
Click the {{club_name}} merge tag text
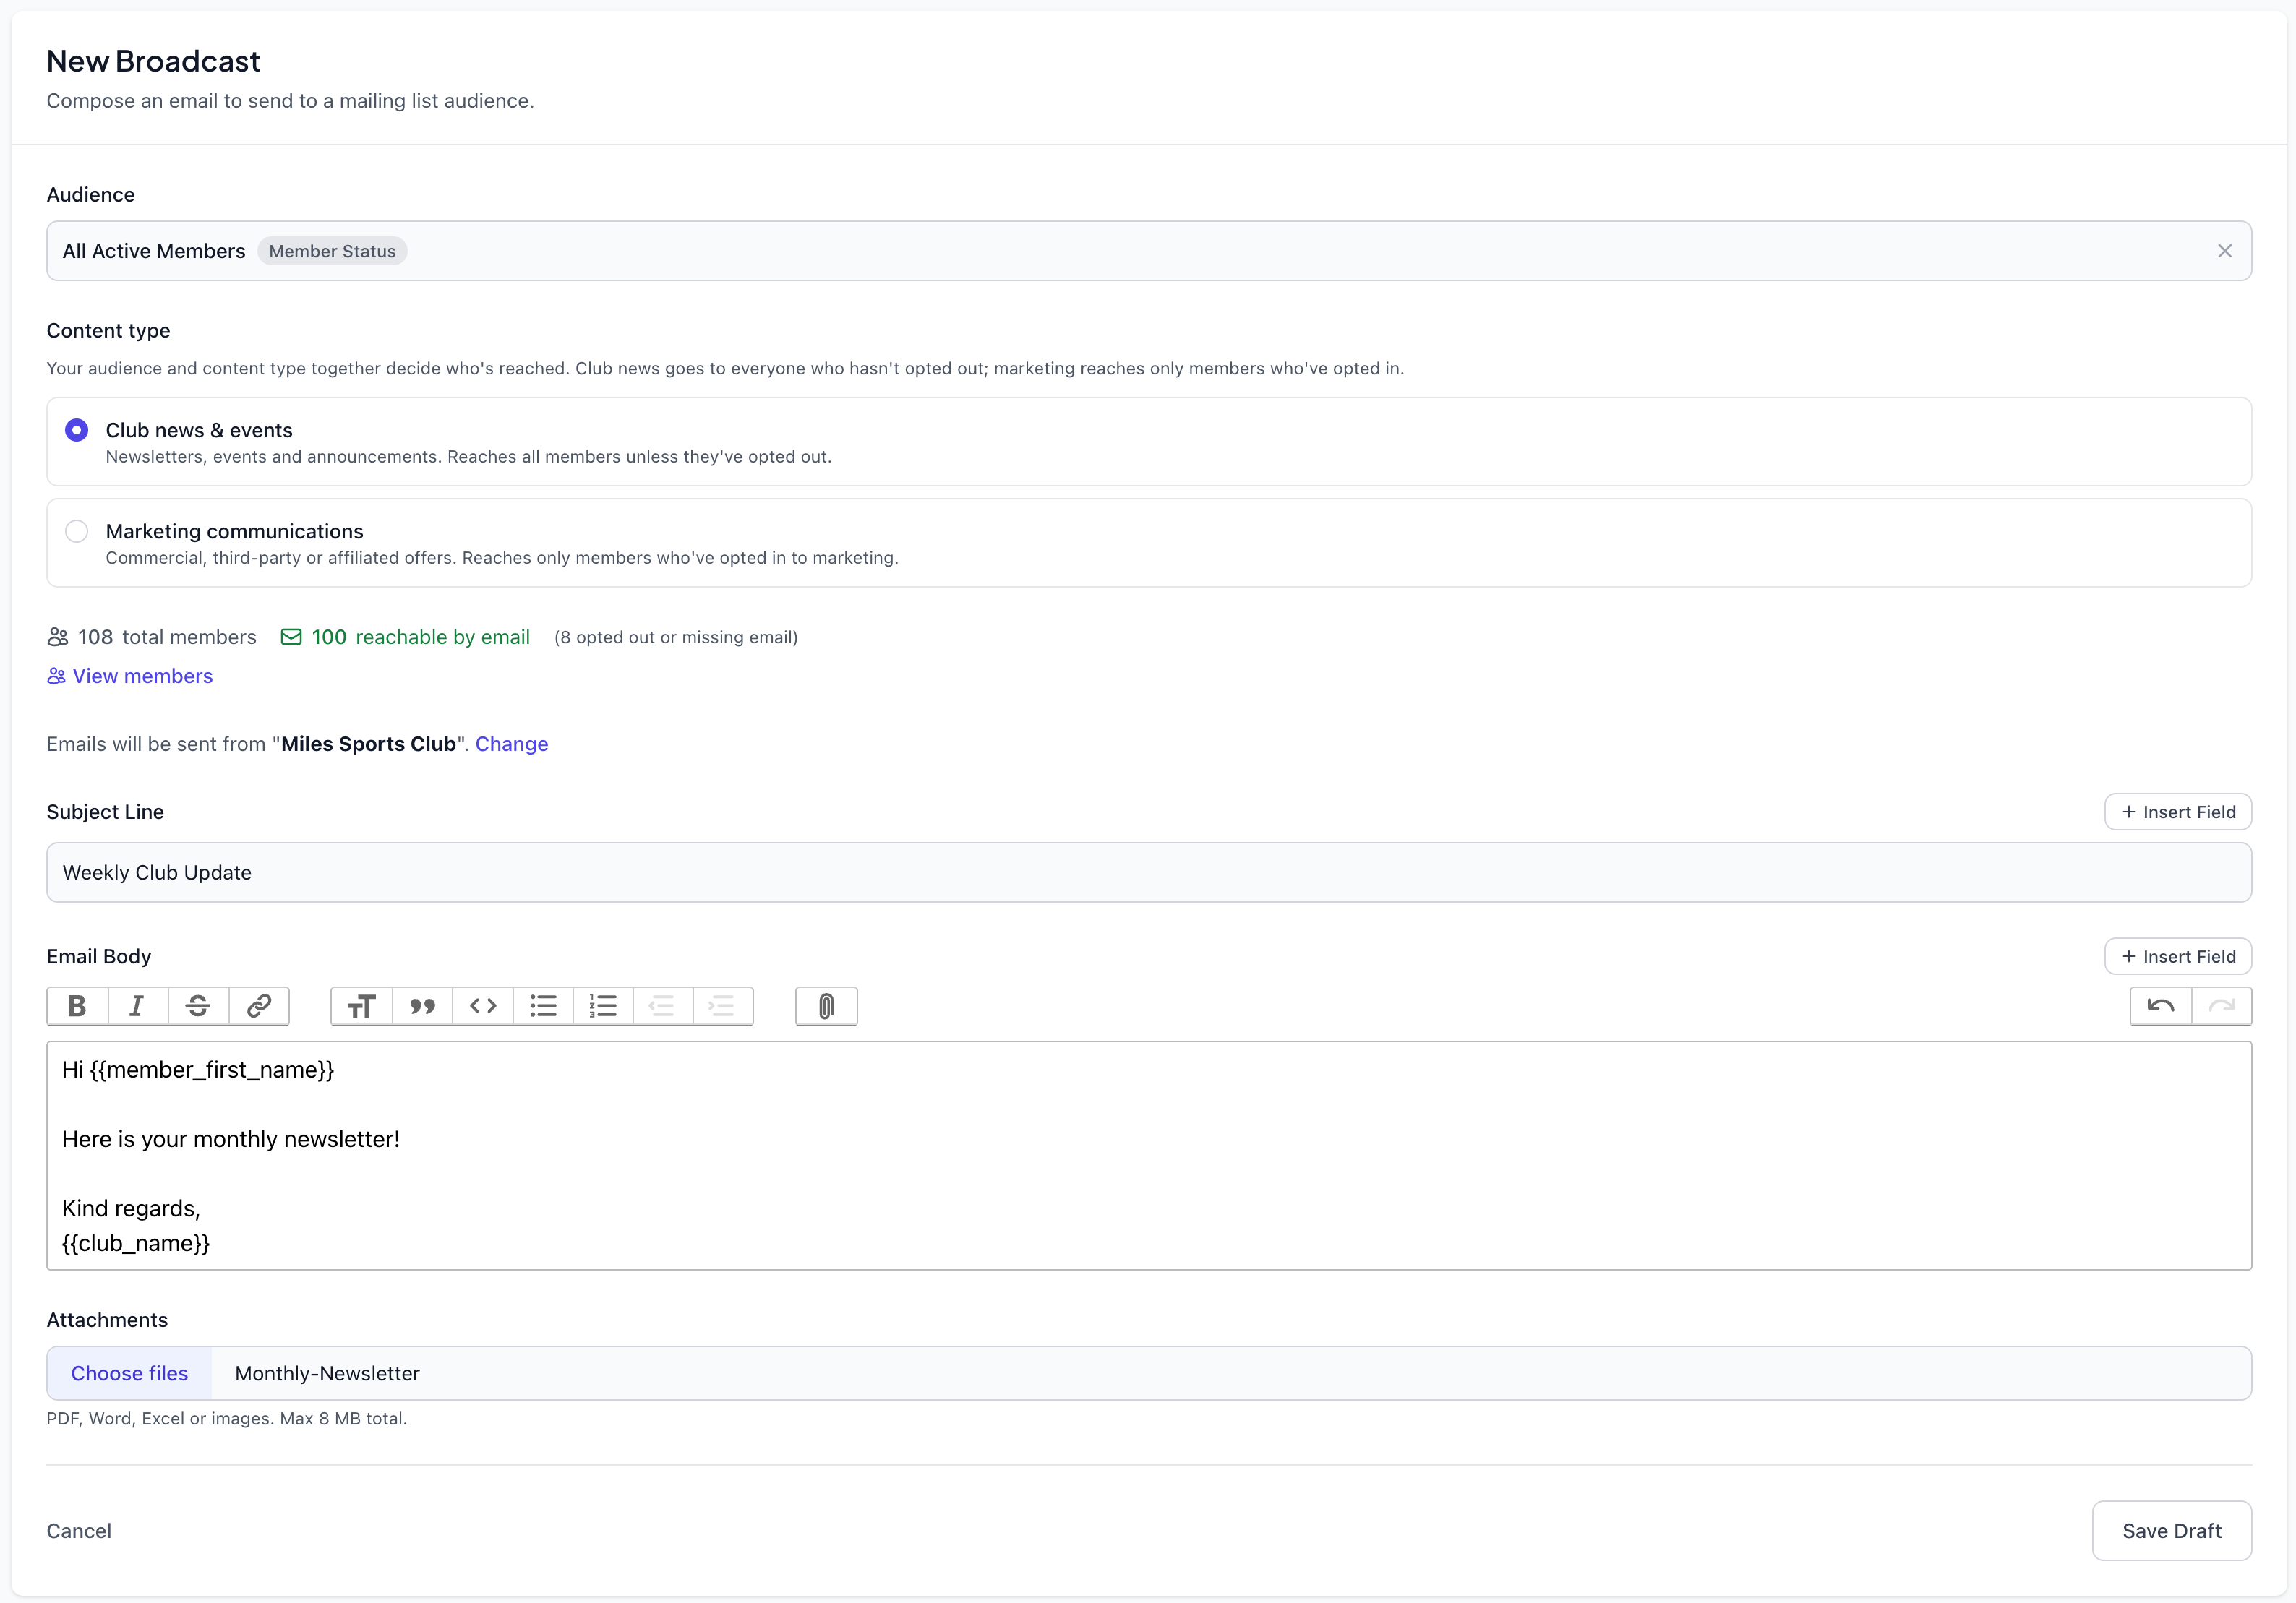(136, 1243)
